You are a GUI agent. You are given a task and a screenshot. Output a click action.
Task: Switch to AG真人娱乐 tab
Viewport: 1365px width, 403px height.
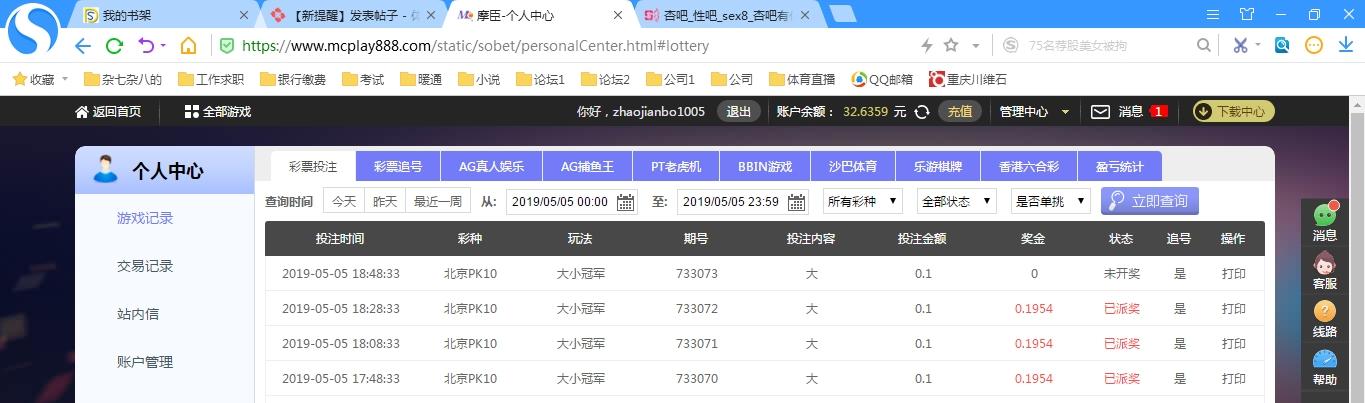point(491,167)
